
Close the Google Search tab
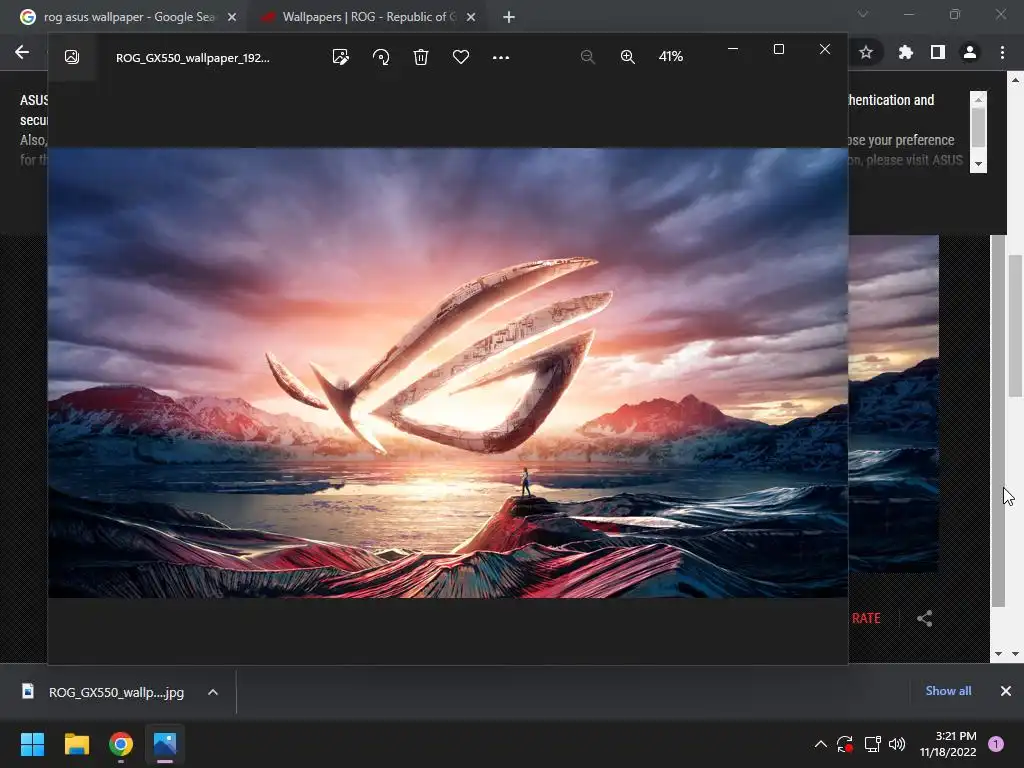pyautogui.click(x=232, y=17)
